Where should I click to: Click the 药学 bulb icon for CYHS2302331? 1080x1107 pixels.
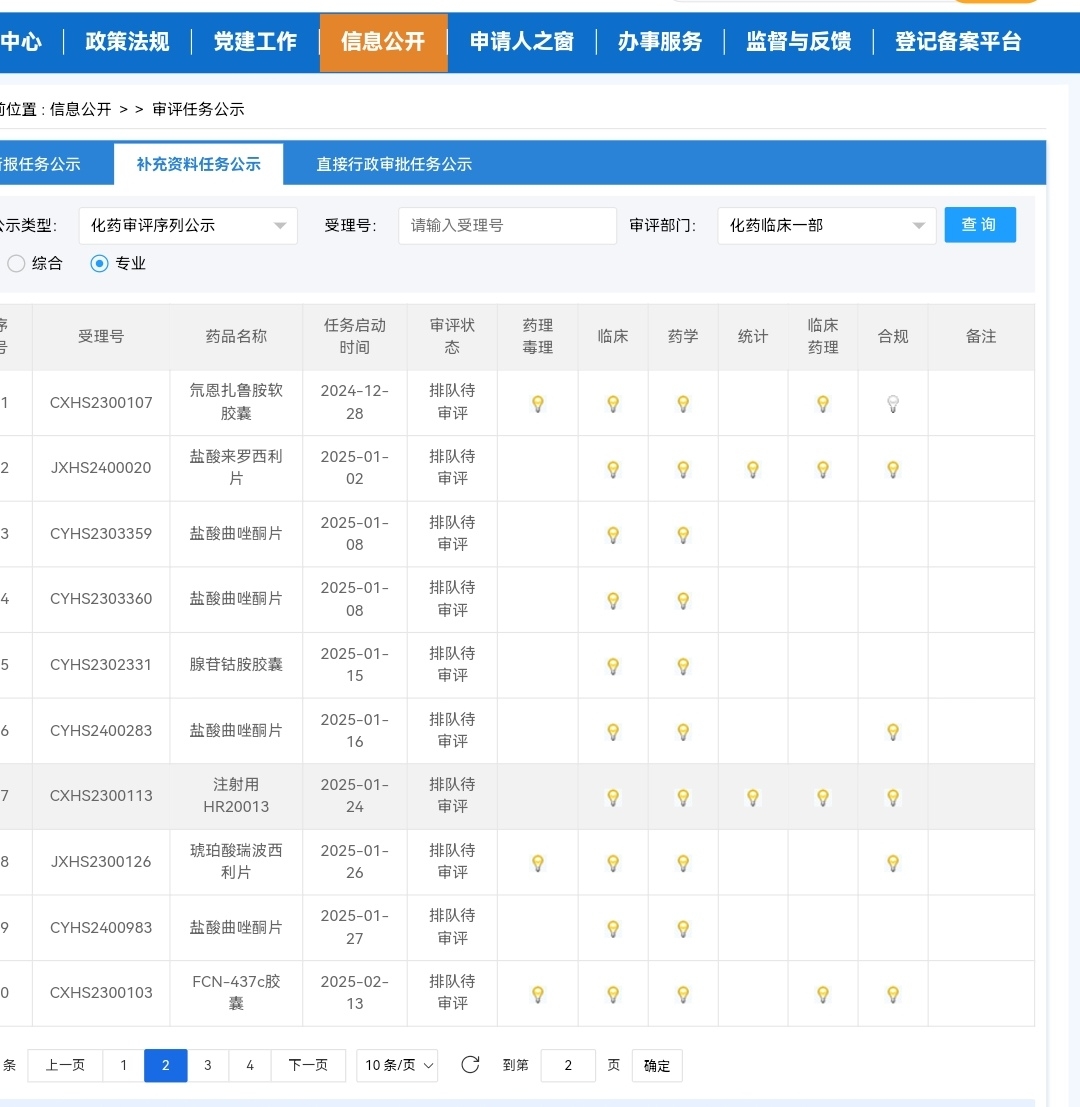pyautogui.click(x=683, y=666)
